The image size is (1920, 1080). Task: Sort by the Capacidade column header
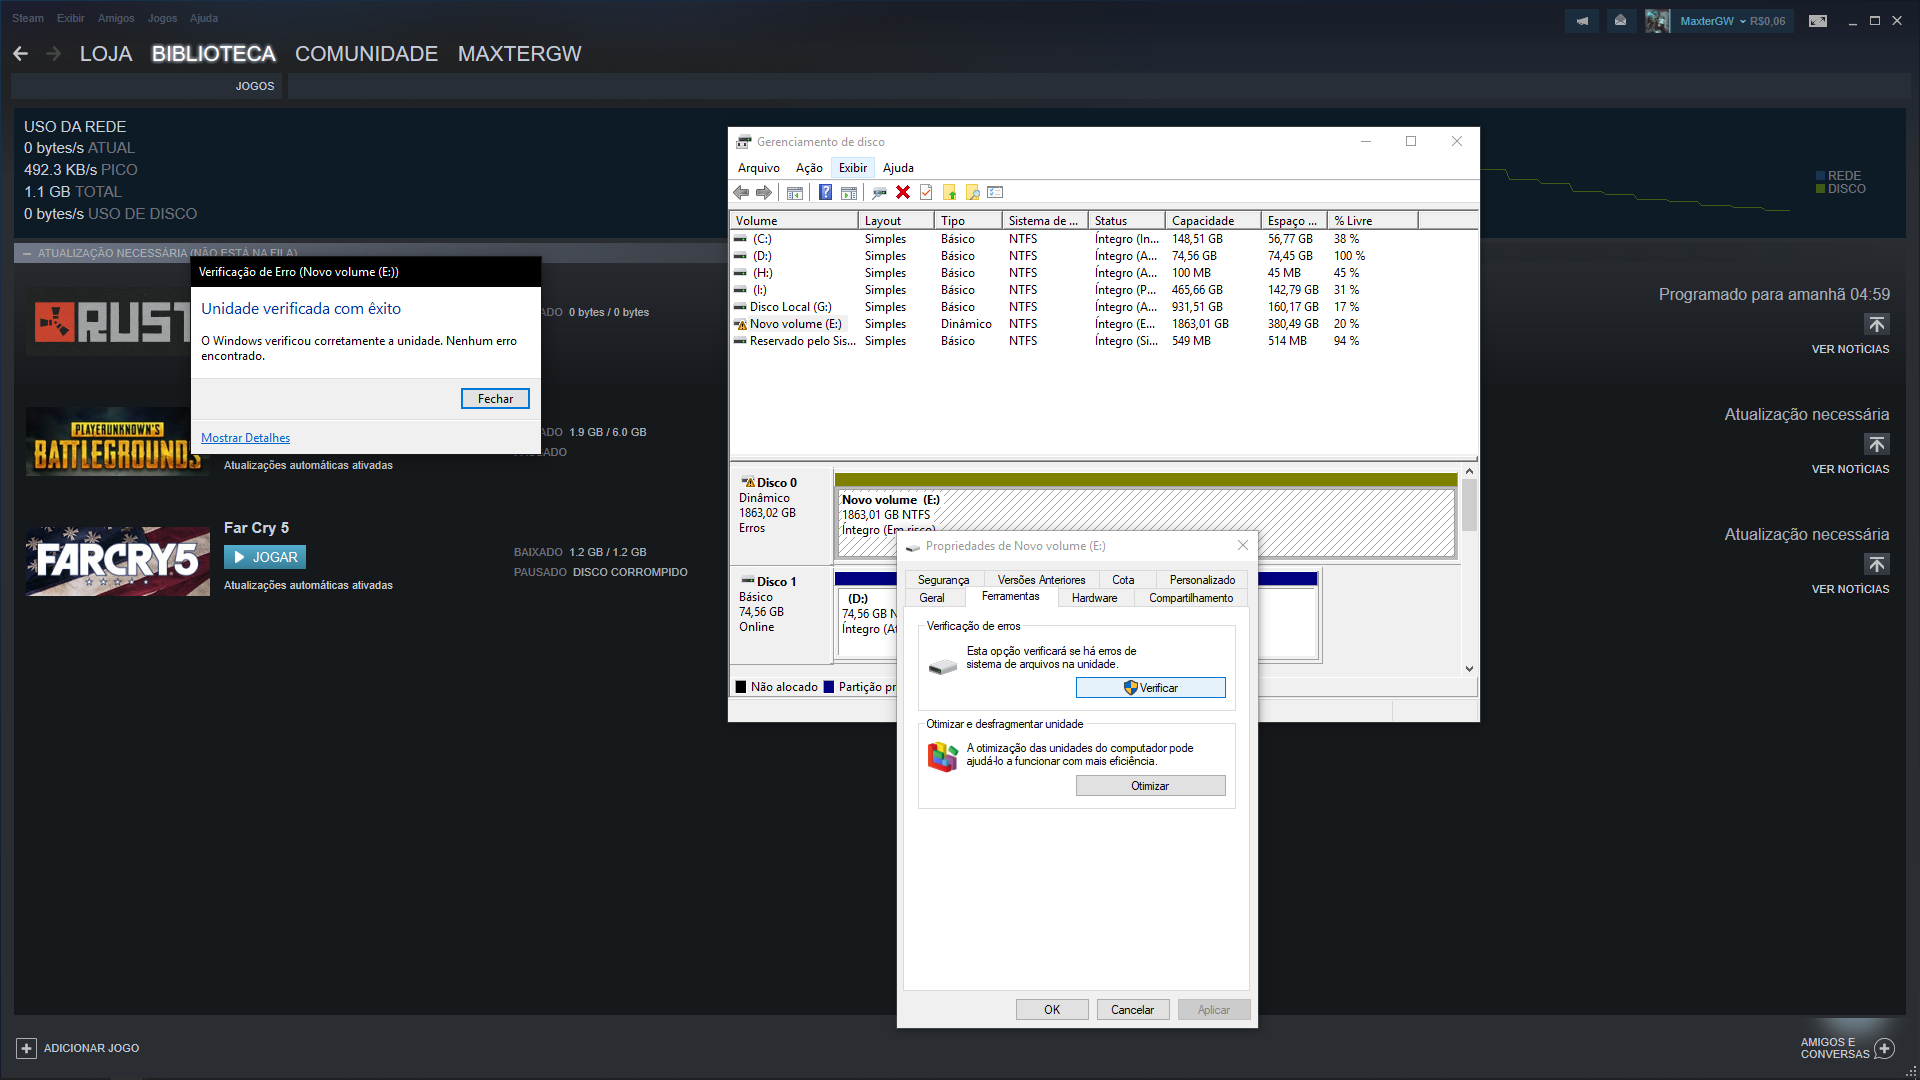pyautogui.click(x=1212, y=221)
